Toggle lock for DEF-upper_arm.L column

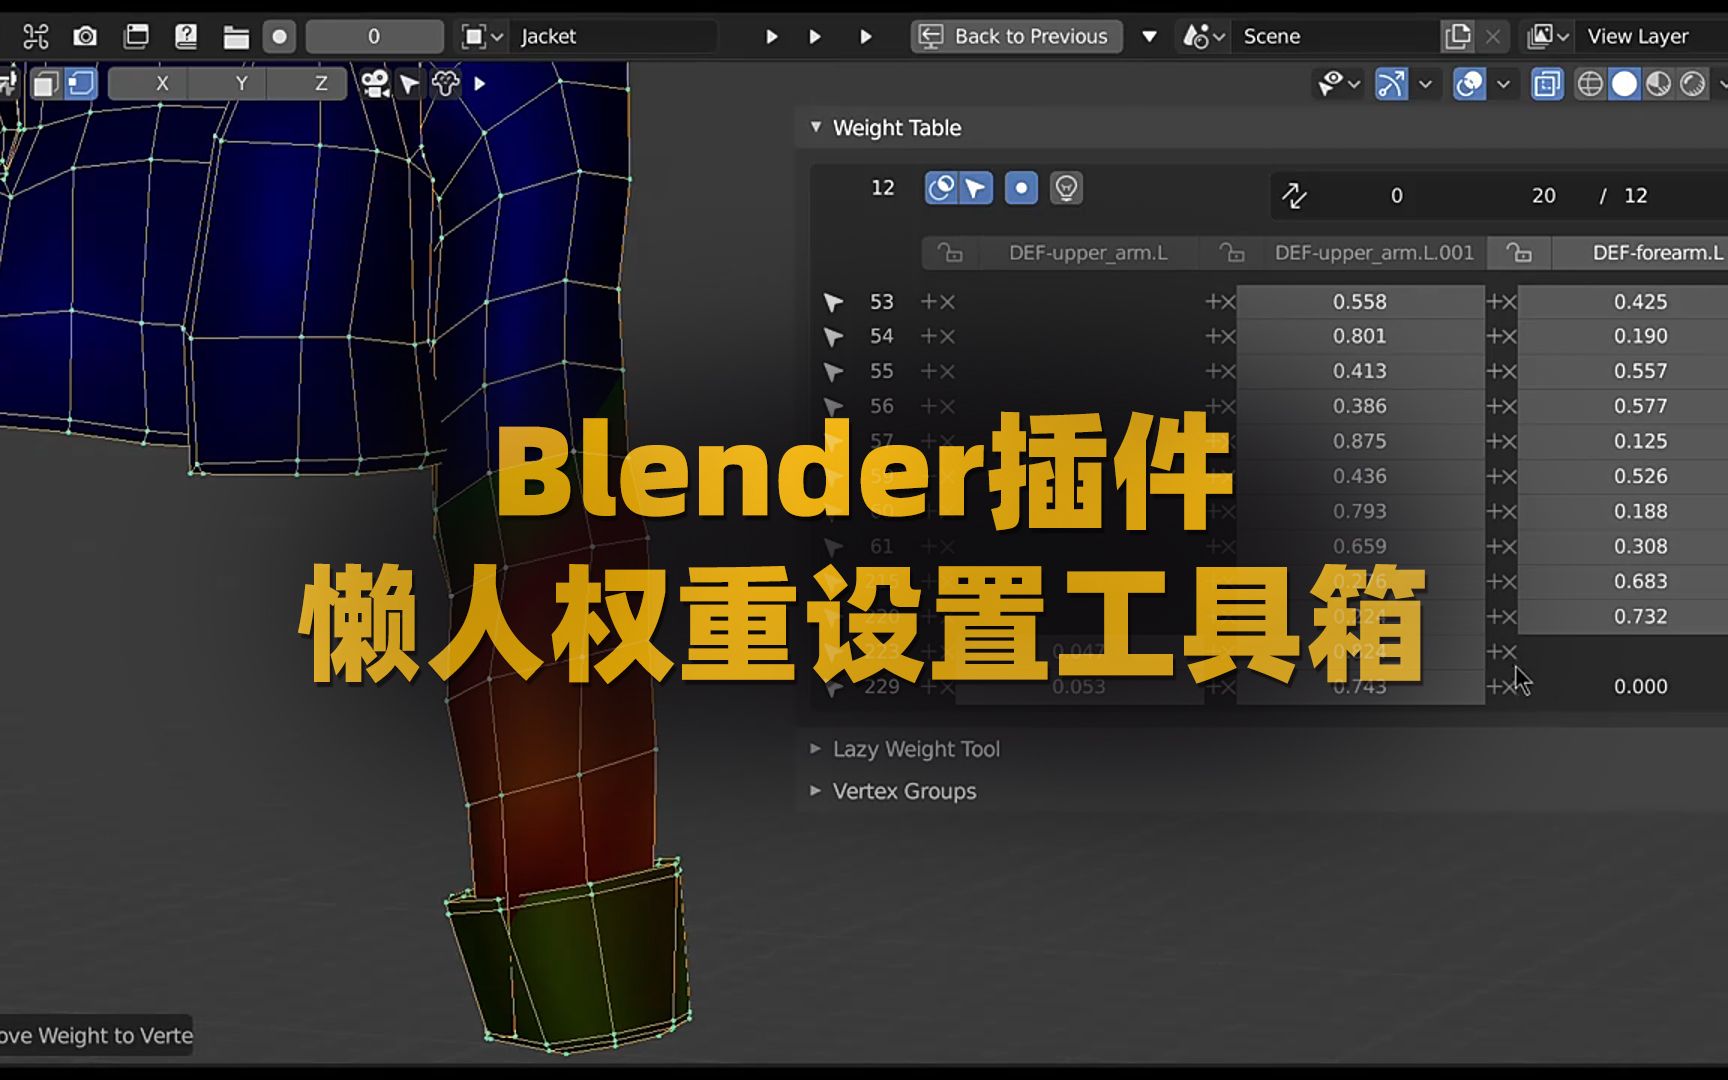click(950, 253)
